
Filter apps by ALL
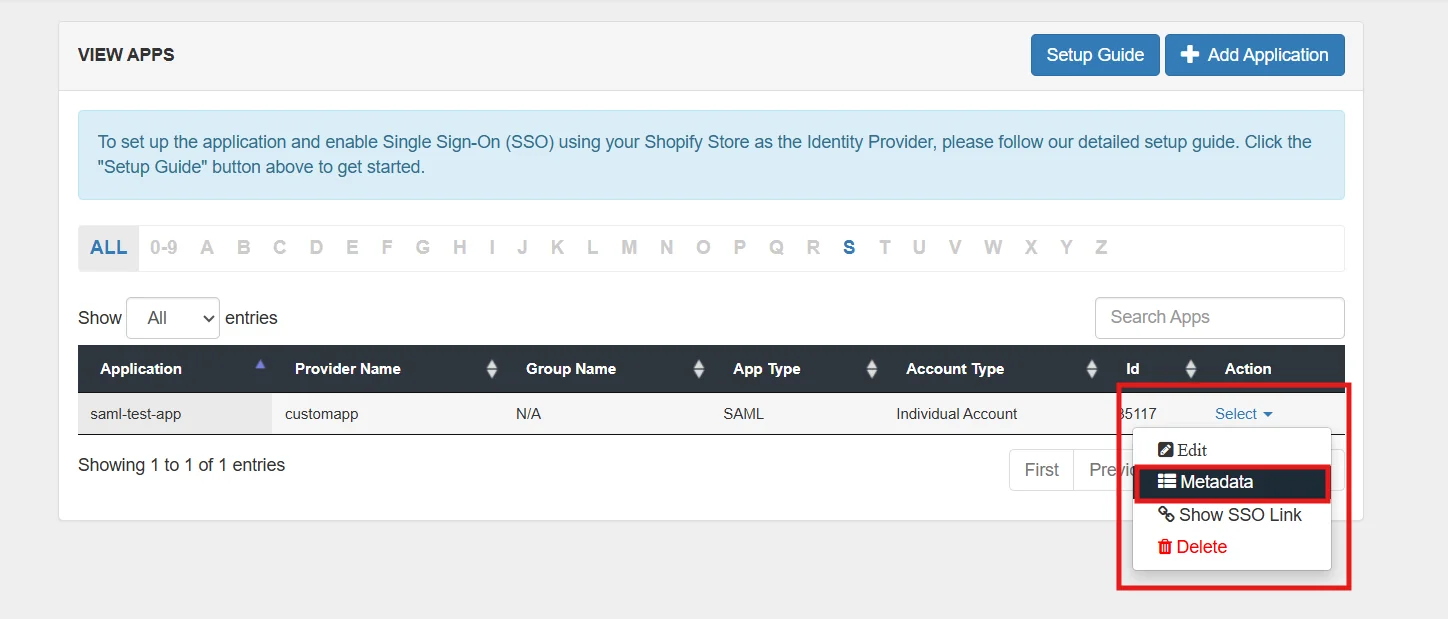click(x=109, y=247)
